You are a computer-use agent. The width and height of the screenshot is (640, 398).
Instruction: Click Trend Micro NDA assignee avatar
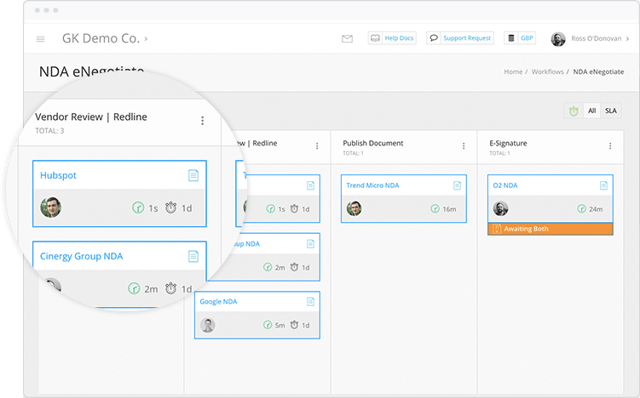click(x=354, y=208)
